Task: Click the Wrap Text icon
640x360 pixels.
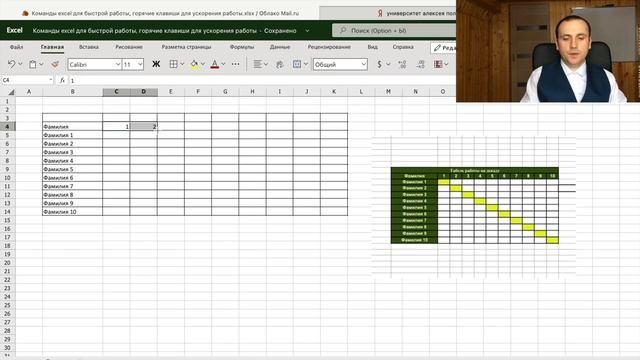Action: pyautogui.click(x=280, y=64)
